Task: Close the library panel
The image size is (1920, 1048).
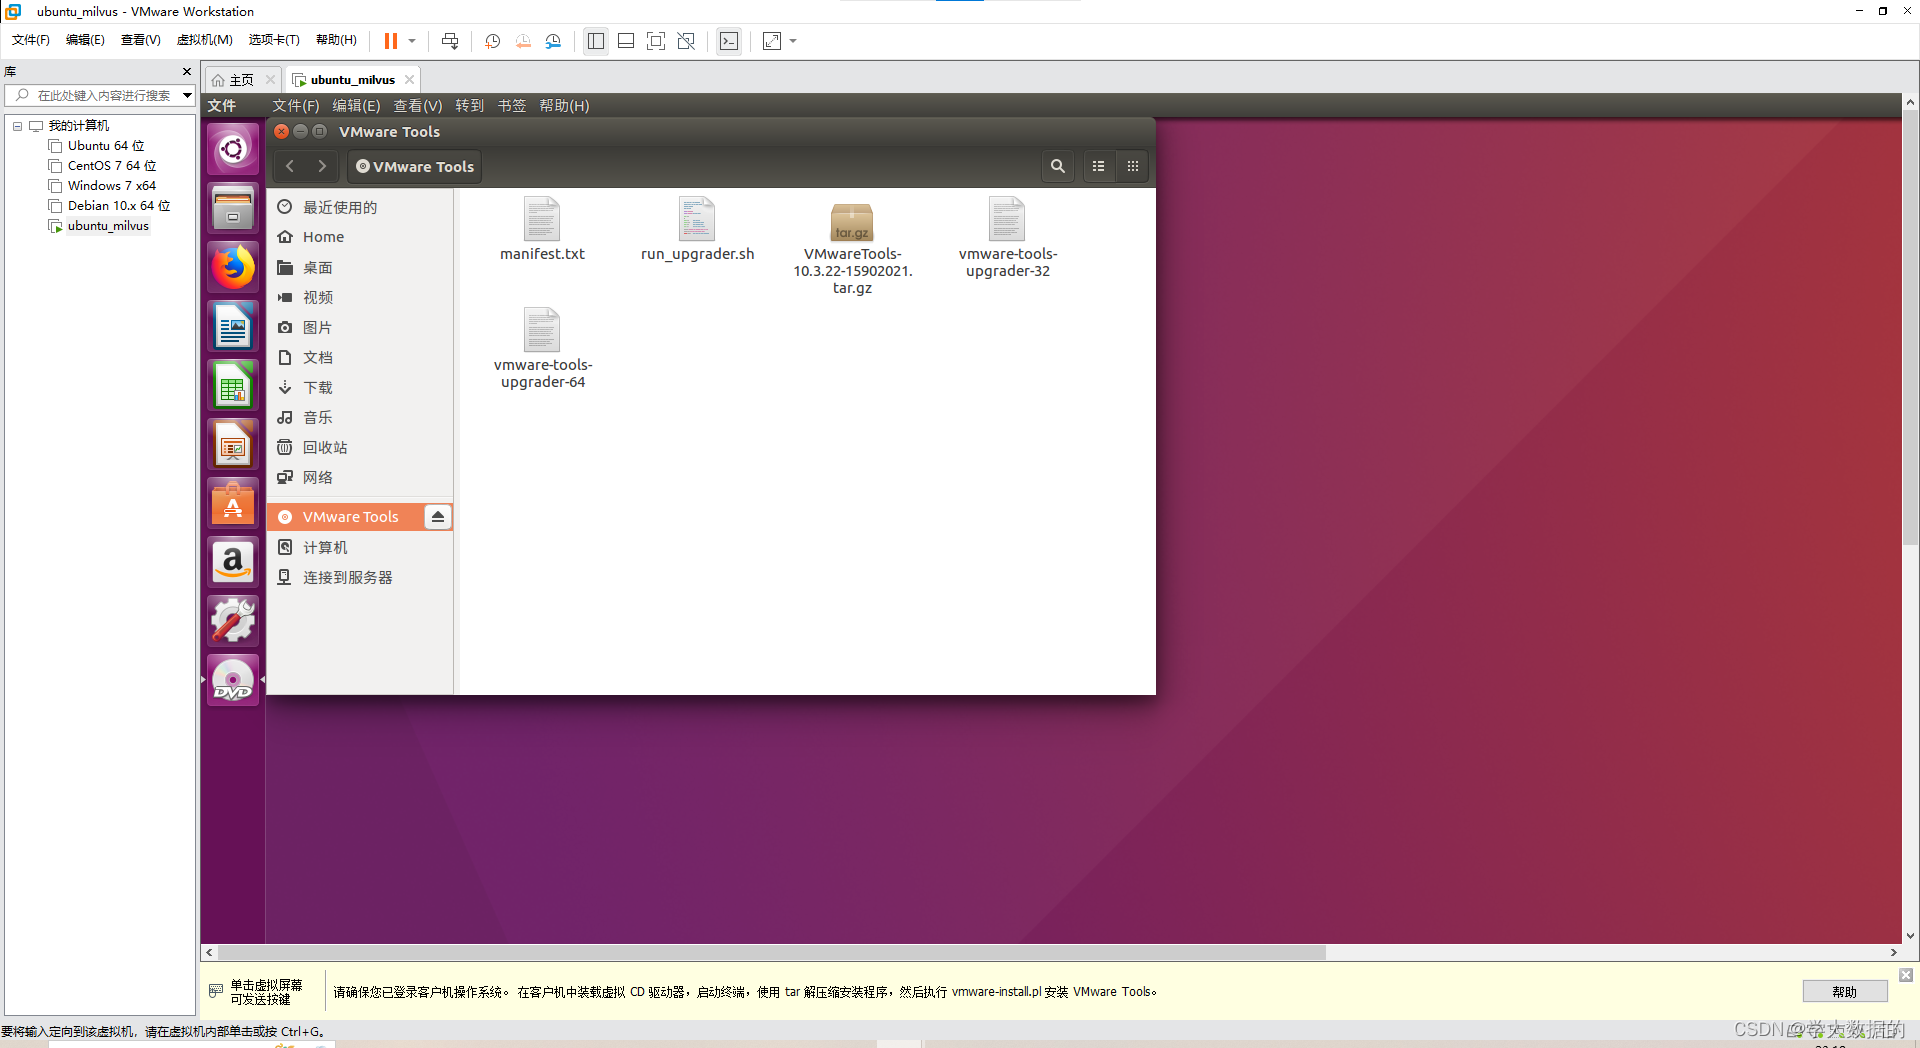Action: [x=187, y=72]
